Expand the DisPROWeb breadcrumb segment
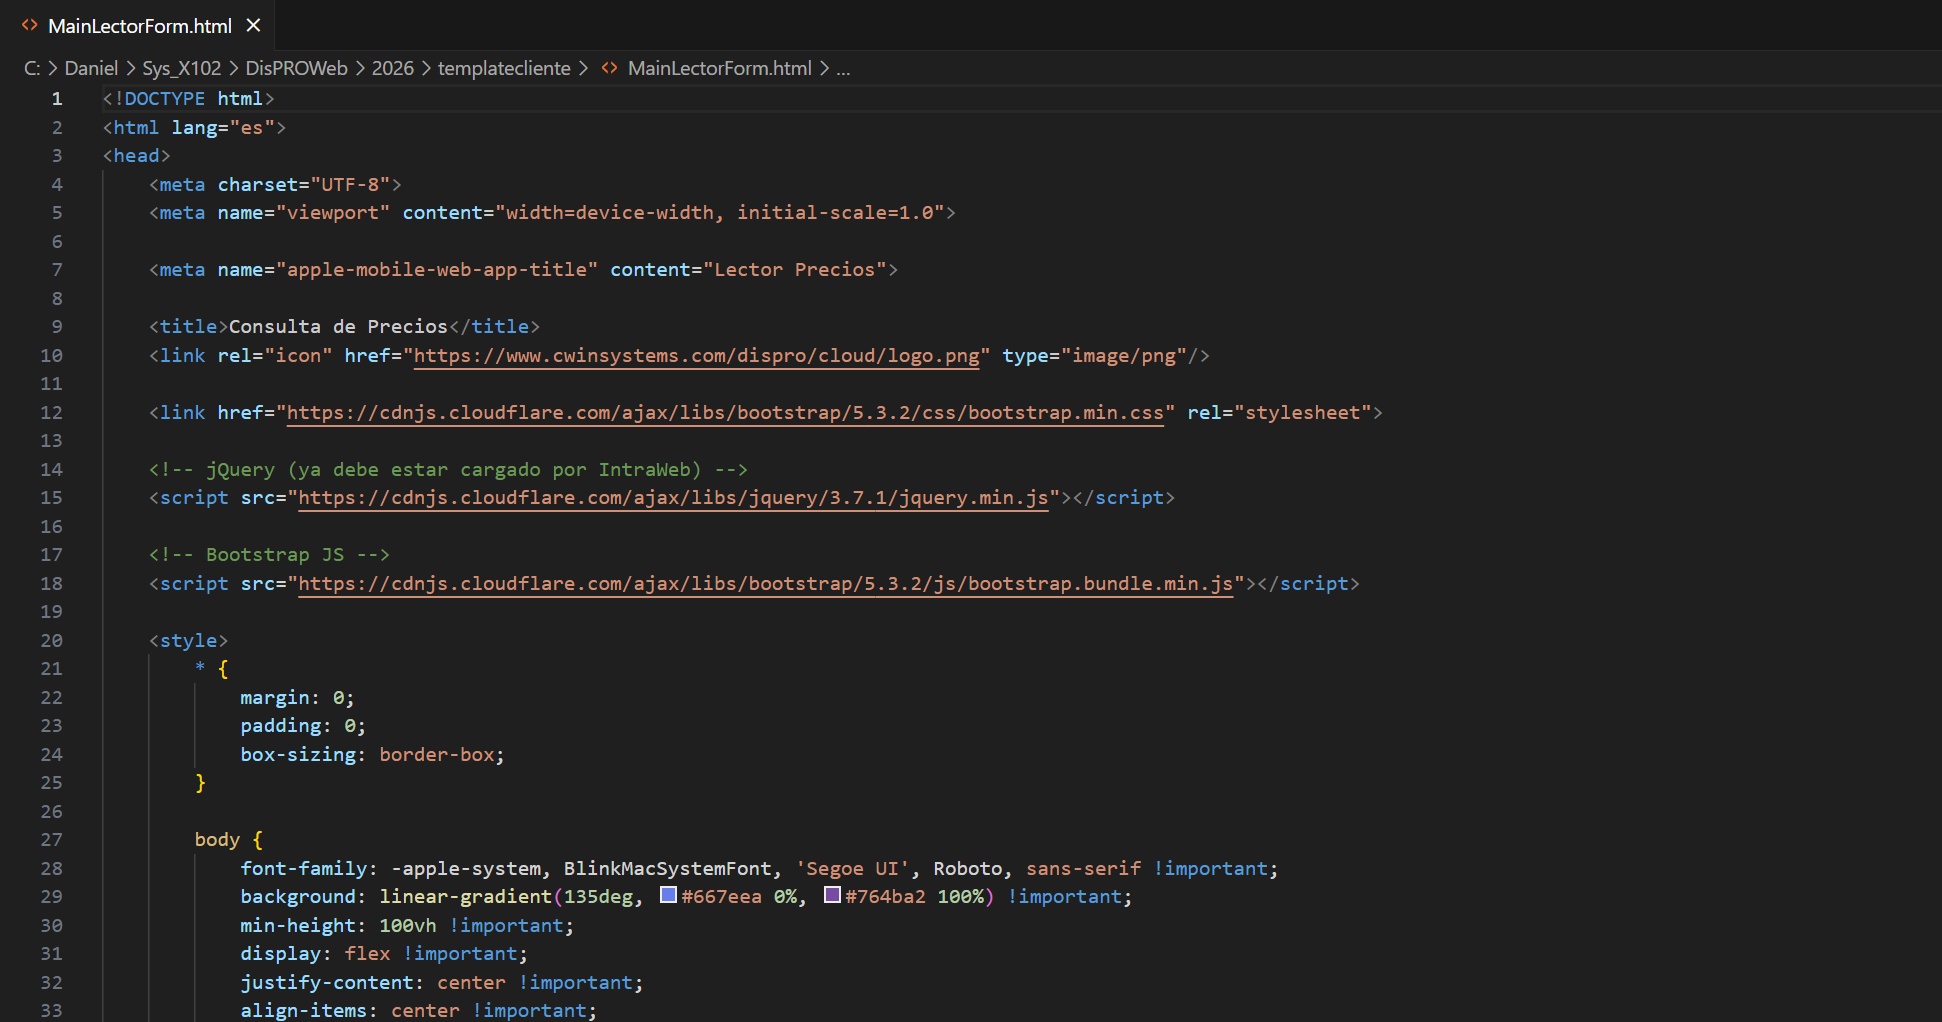1942x1022 pixels. (296, 68)
